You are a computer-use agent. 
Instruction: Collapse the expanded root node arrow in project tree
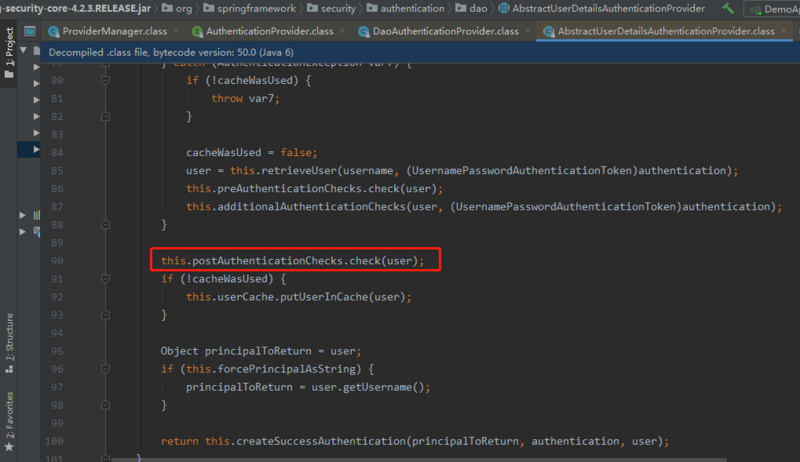coord(23,50)
